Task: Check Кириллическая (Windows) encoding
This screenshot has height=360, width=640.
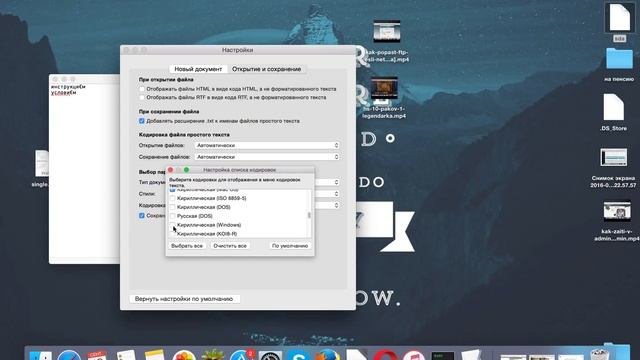Action: click(x=172, y=225)
